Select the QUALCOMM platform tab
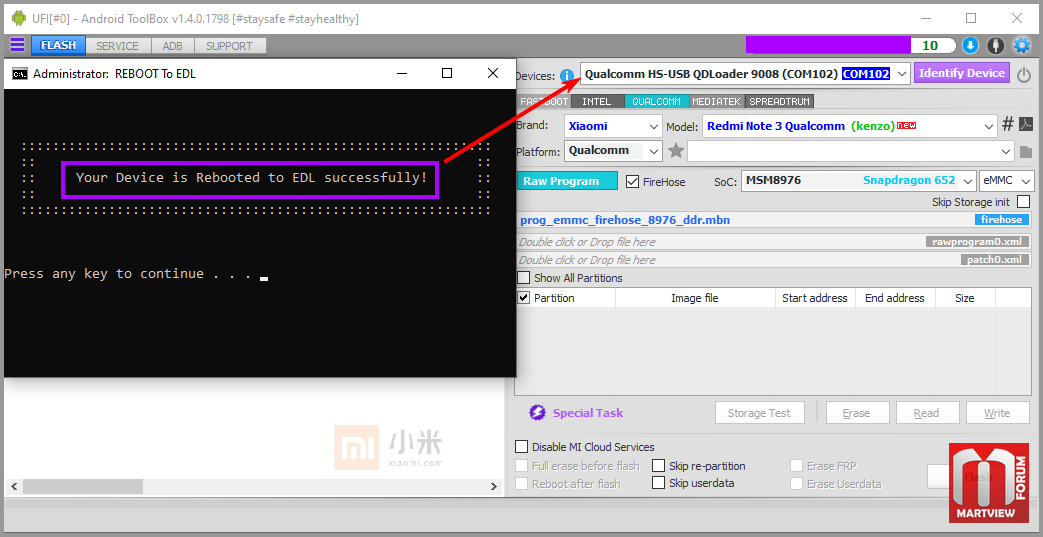 pyautogui.click(x=657, y=102)
